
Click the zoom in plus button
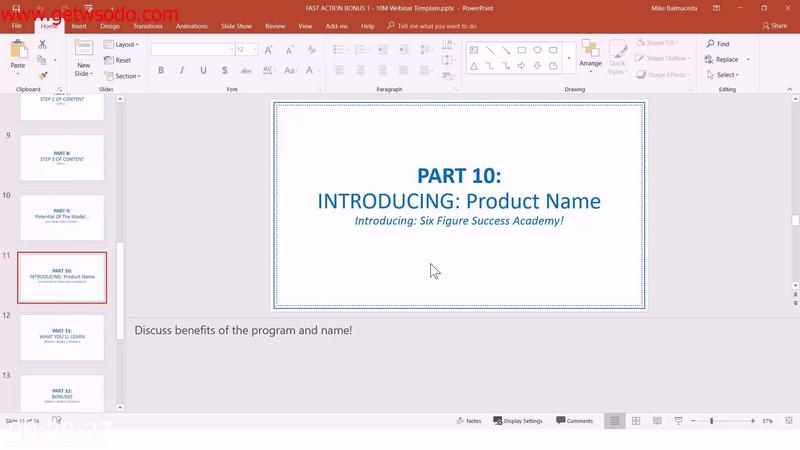pyautogui.click(x=753, y=421)
